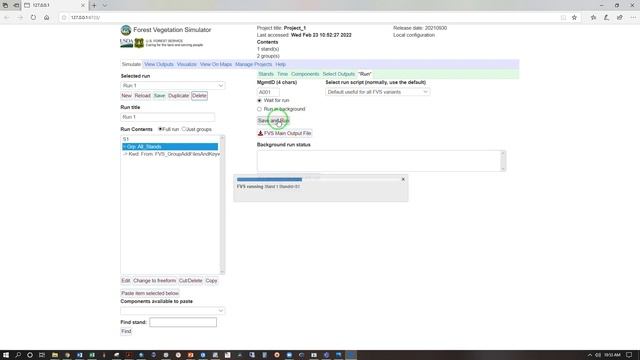Select the Run in background radio button

click(259, 109)
